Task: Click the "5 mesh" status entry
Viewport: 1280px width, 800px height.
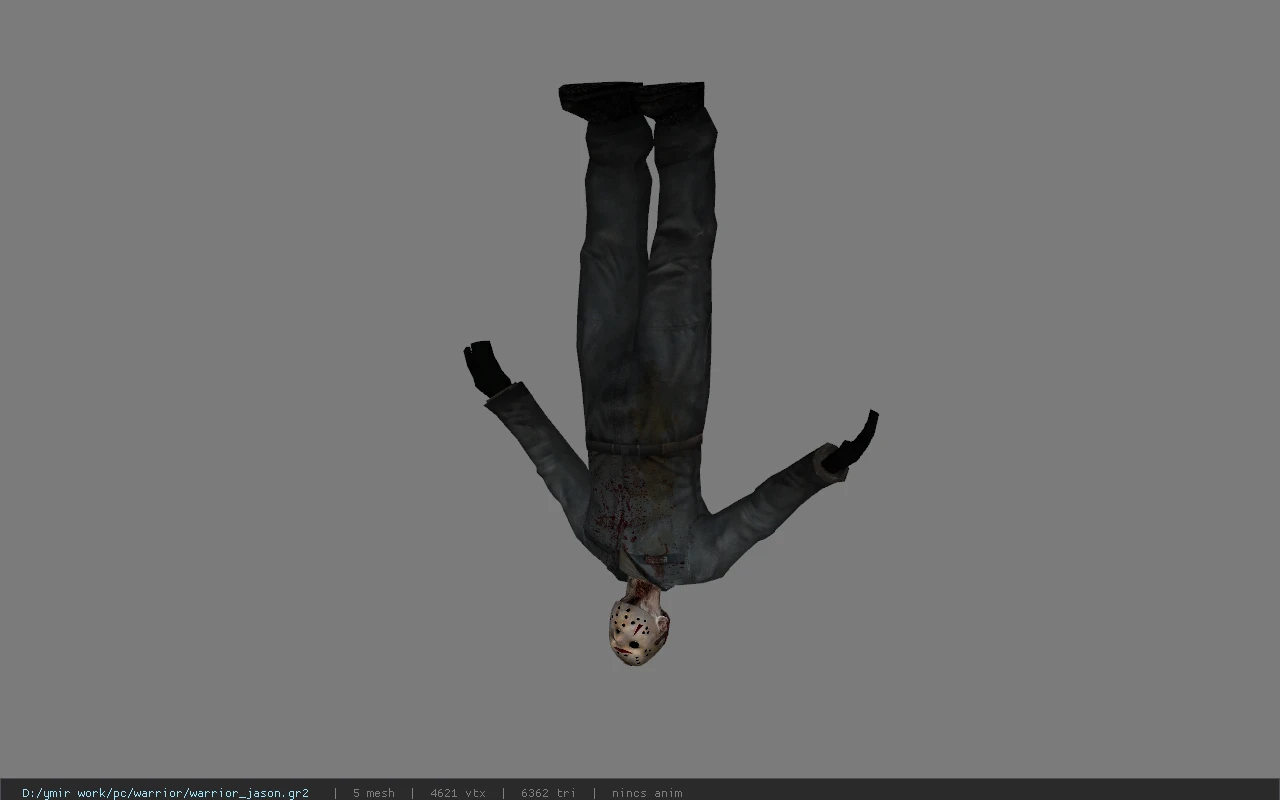Action: tap(373, 793)
